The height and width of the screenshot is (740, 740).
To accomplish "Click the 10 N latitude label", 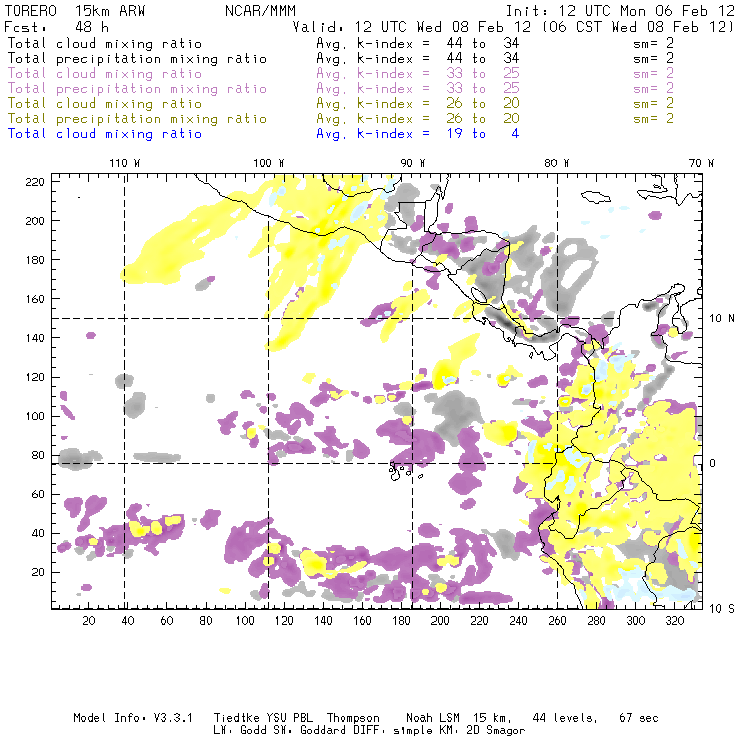I will click(716, 319).
